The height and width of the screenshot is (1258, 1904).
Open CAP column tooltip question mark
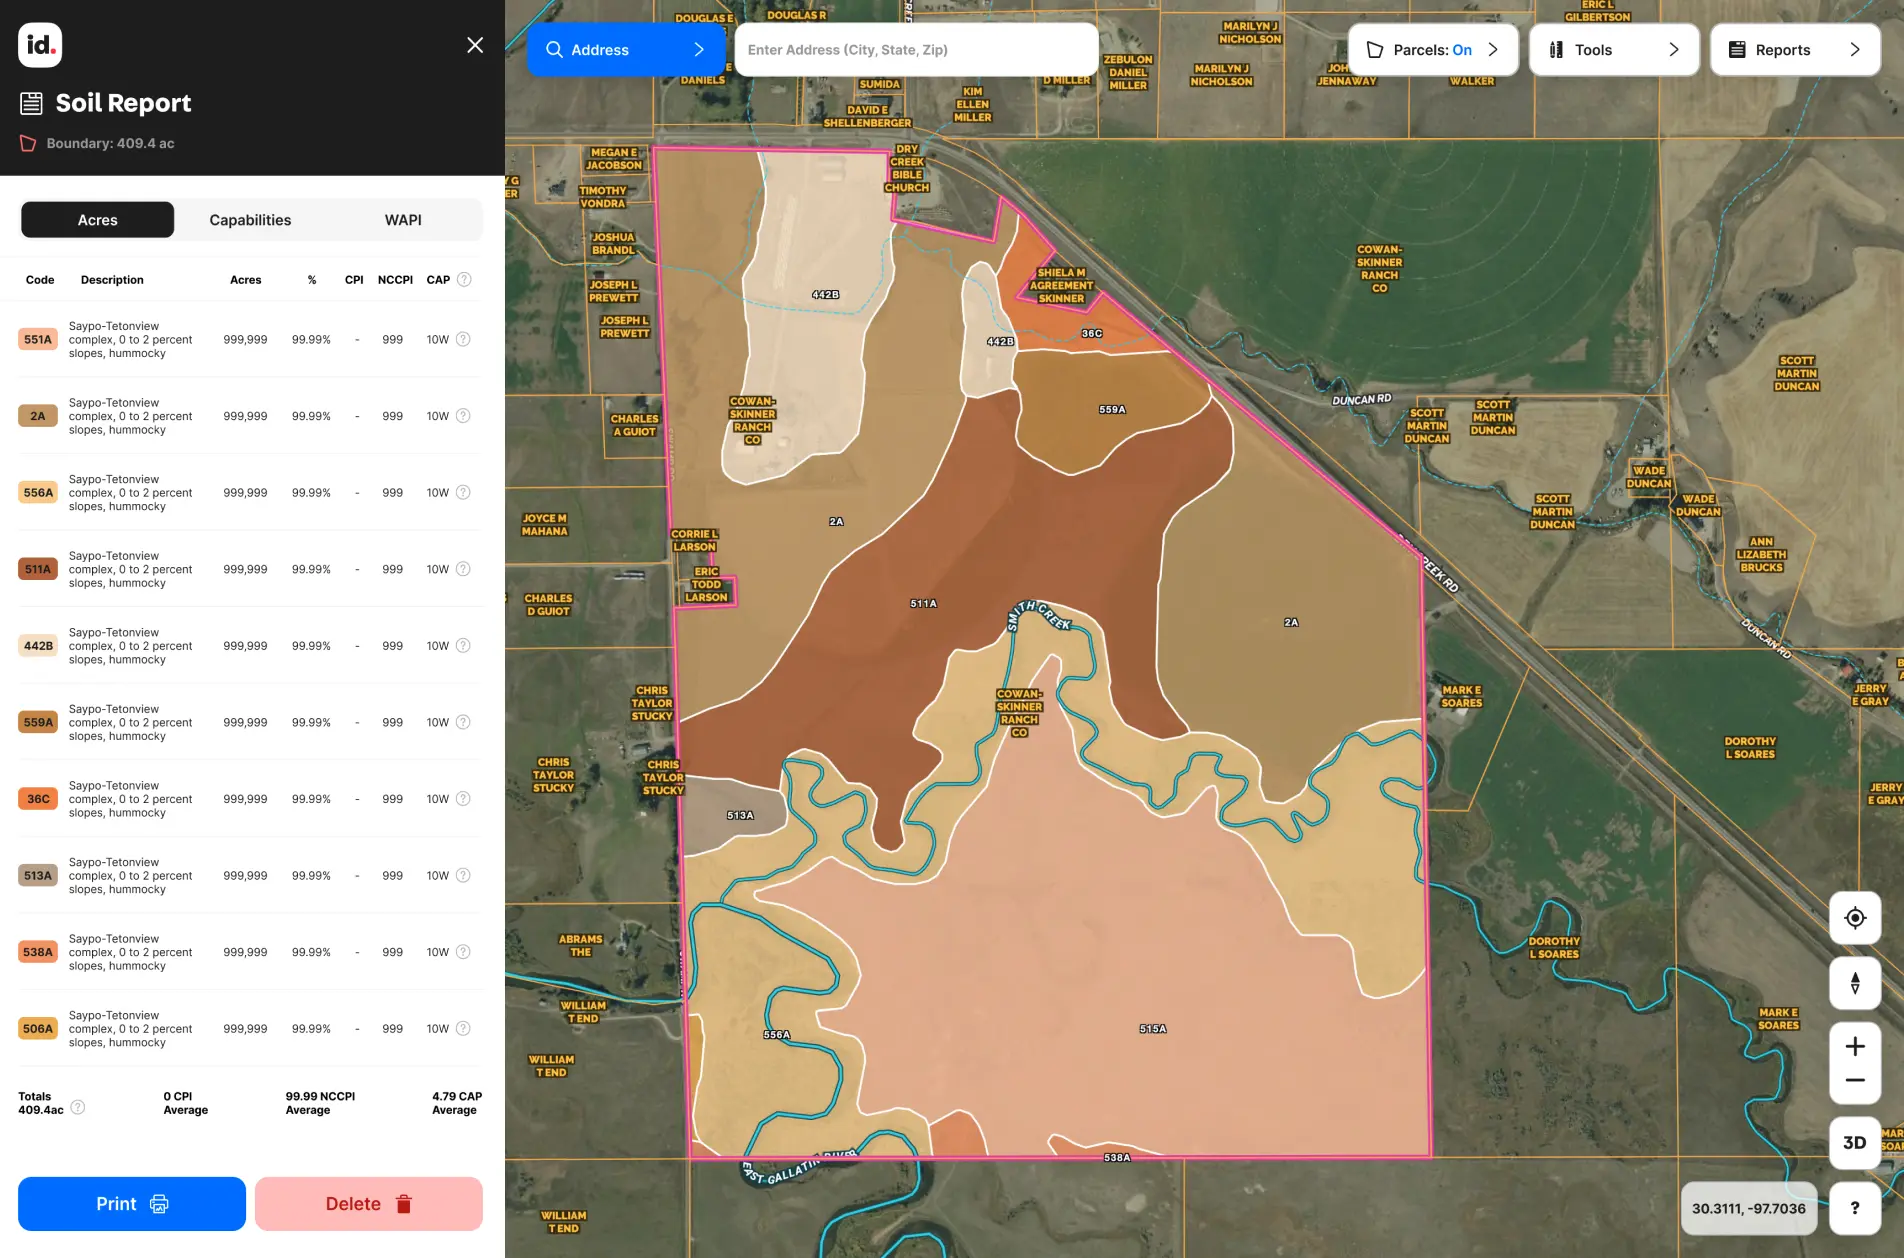coord(463,279)
